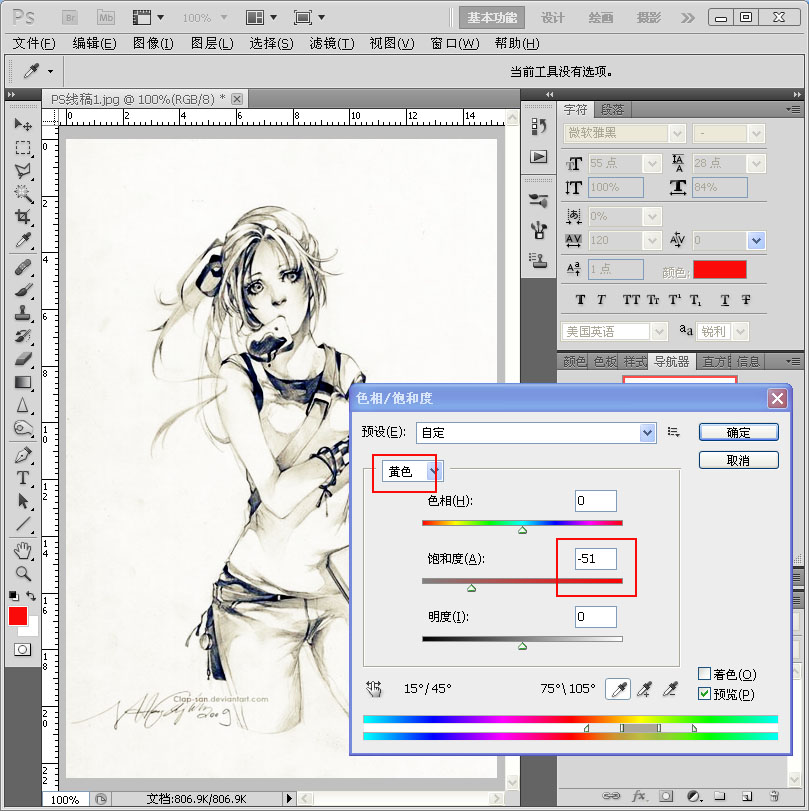Select the Crop tool

[23, 217]
